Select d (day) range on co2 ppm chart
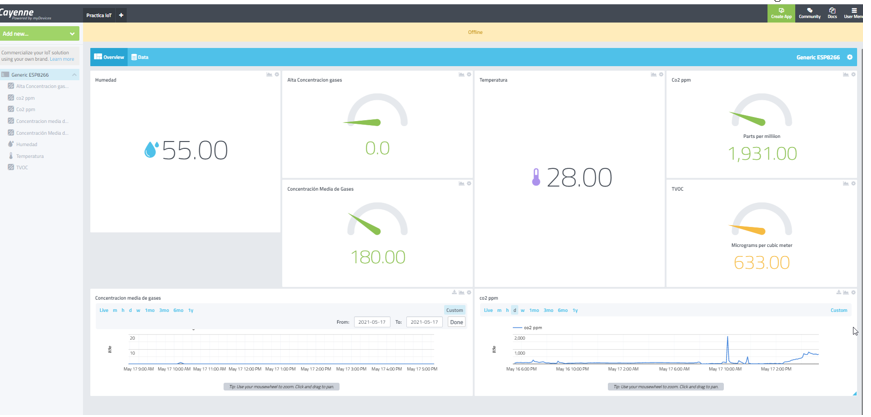 point(515,310)
